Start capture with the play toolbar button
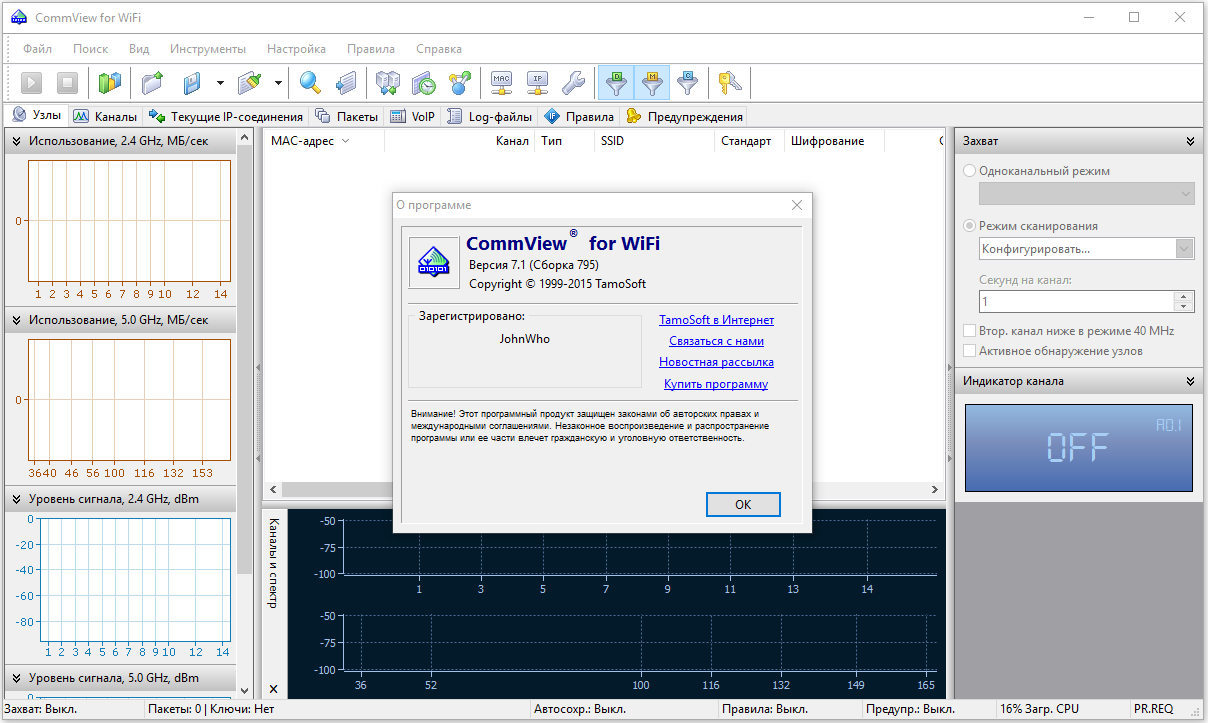Screen dimensions: 1208x723 (32, 83)
